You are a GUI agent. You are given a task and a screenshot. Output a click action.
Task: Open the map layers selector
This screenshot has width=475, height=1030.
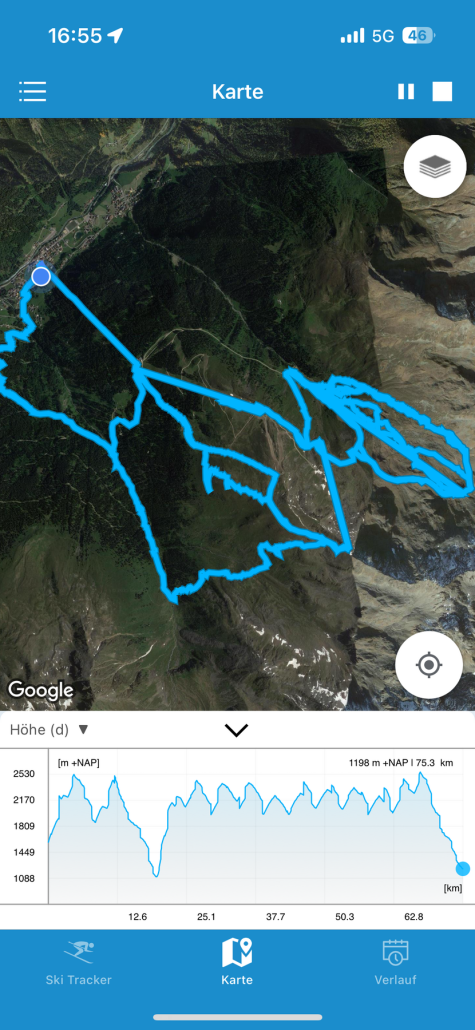click(x=435, y=168)
